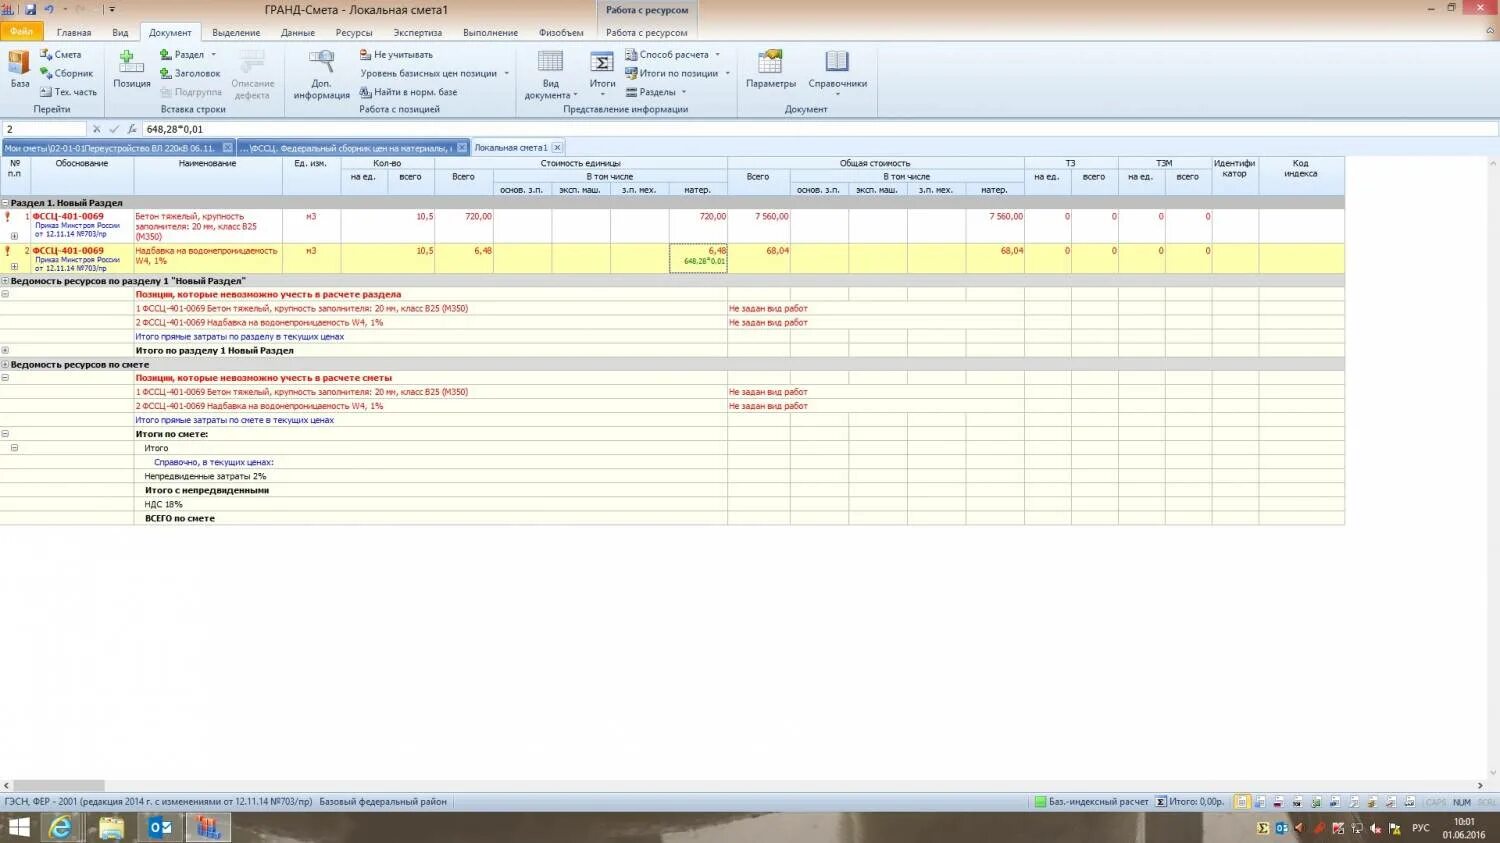Select first view mode icon in status bar
Image resolution: width=1500 pixels, height=843 pixels.
coord(1241,802)
